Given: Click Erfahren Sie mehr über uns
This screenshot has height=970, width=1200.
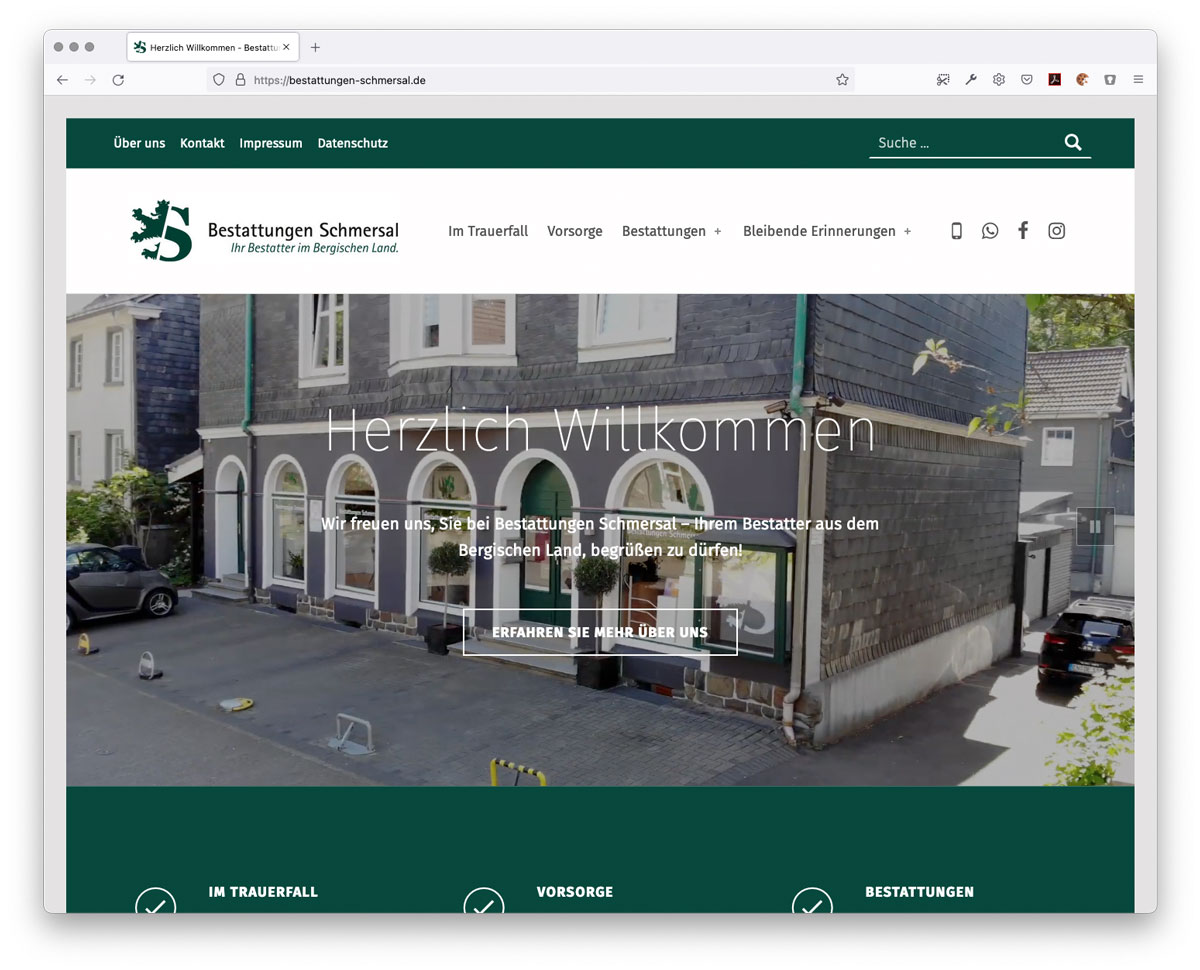Looking at the screenshot, I should (599, 632).
